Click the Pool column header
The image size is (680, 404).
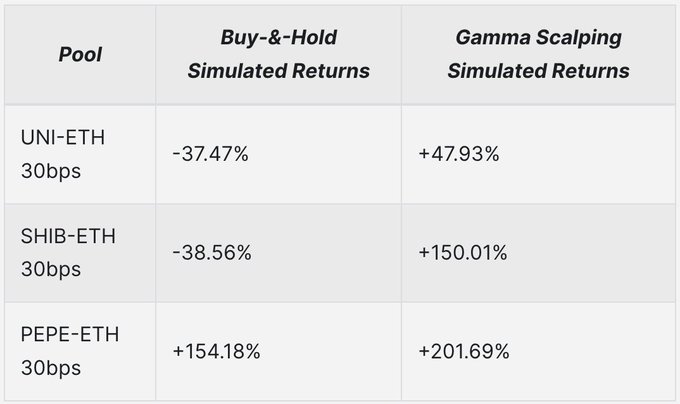(x=78, y=56)
